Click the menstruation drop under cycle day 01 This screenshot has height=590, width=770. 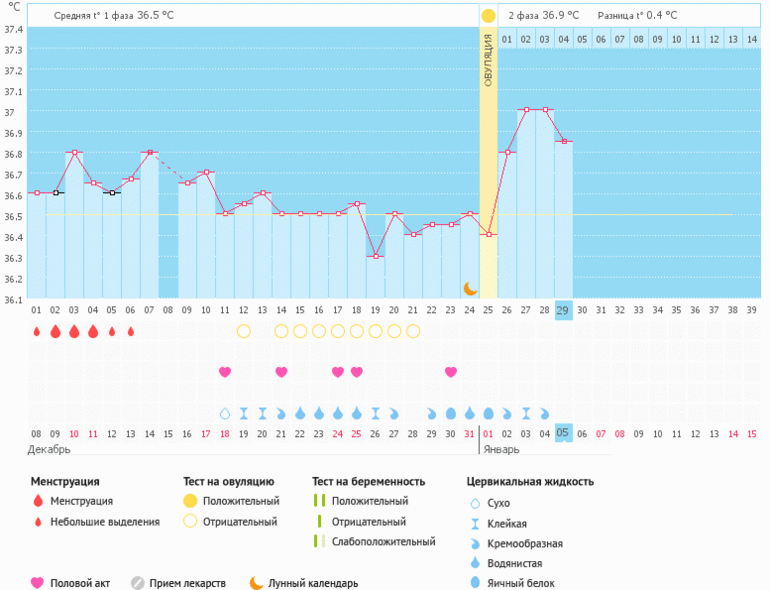pos(37,331)
